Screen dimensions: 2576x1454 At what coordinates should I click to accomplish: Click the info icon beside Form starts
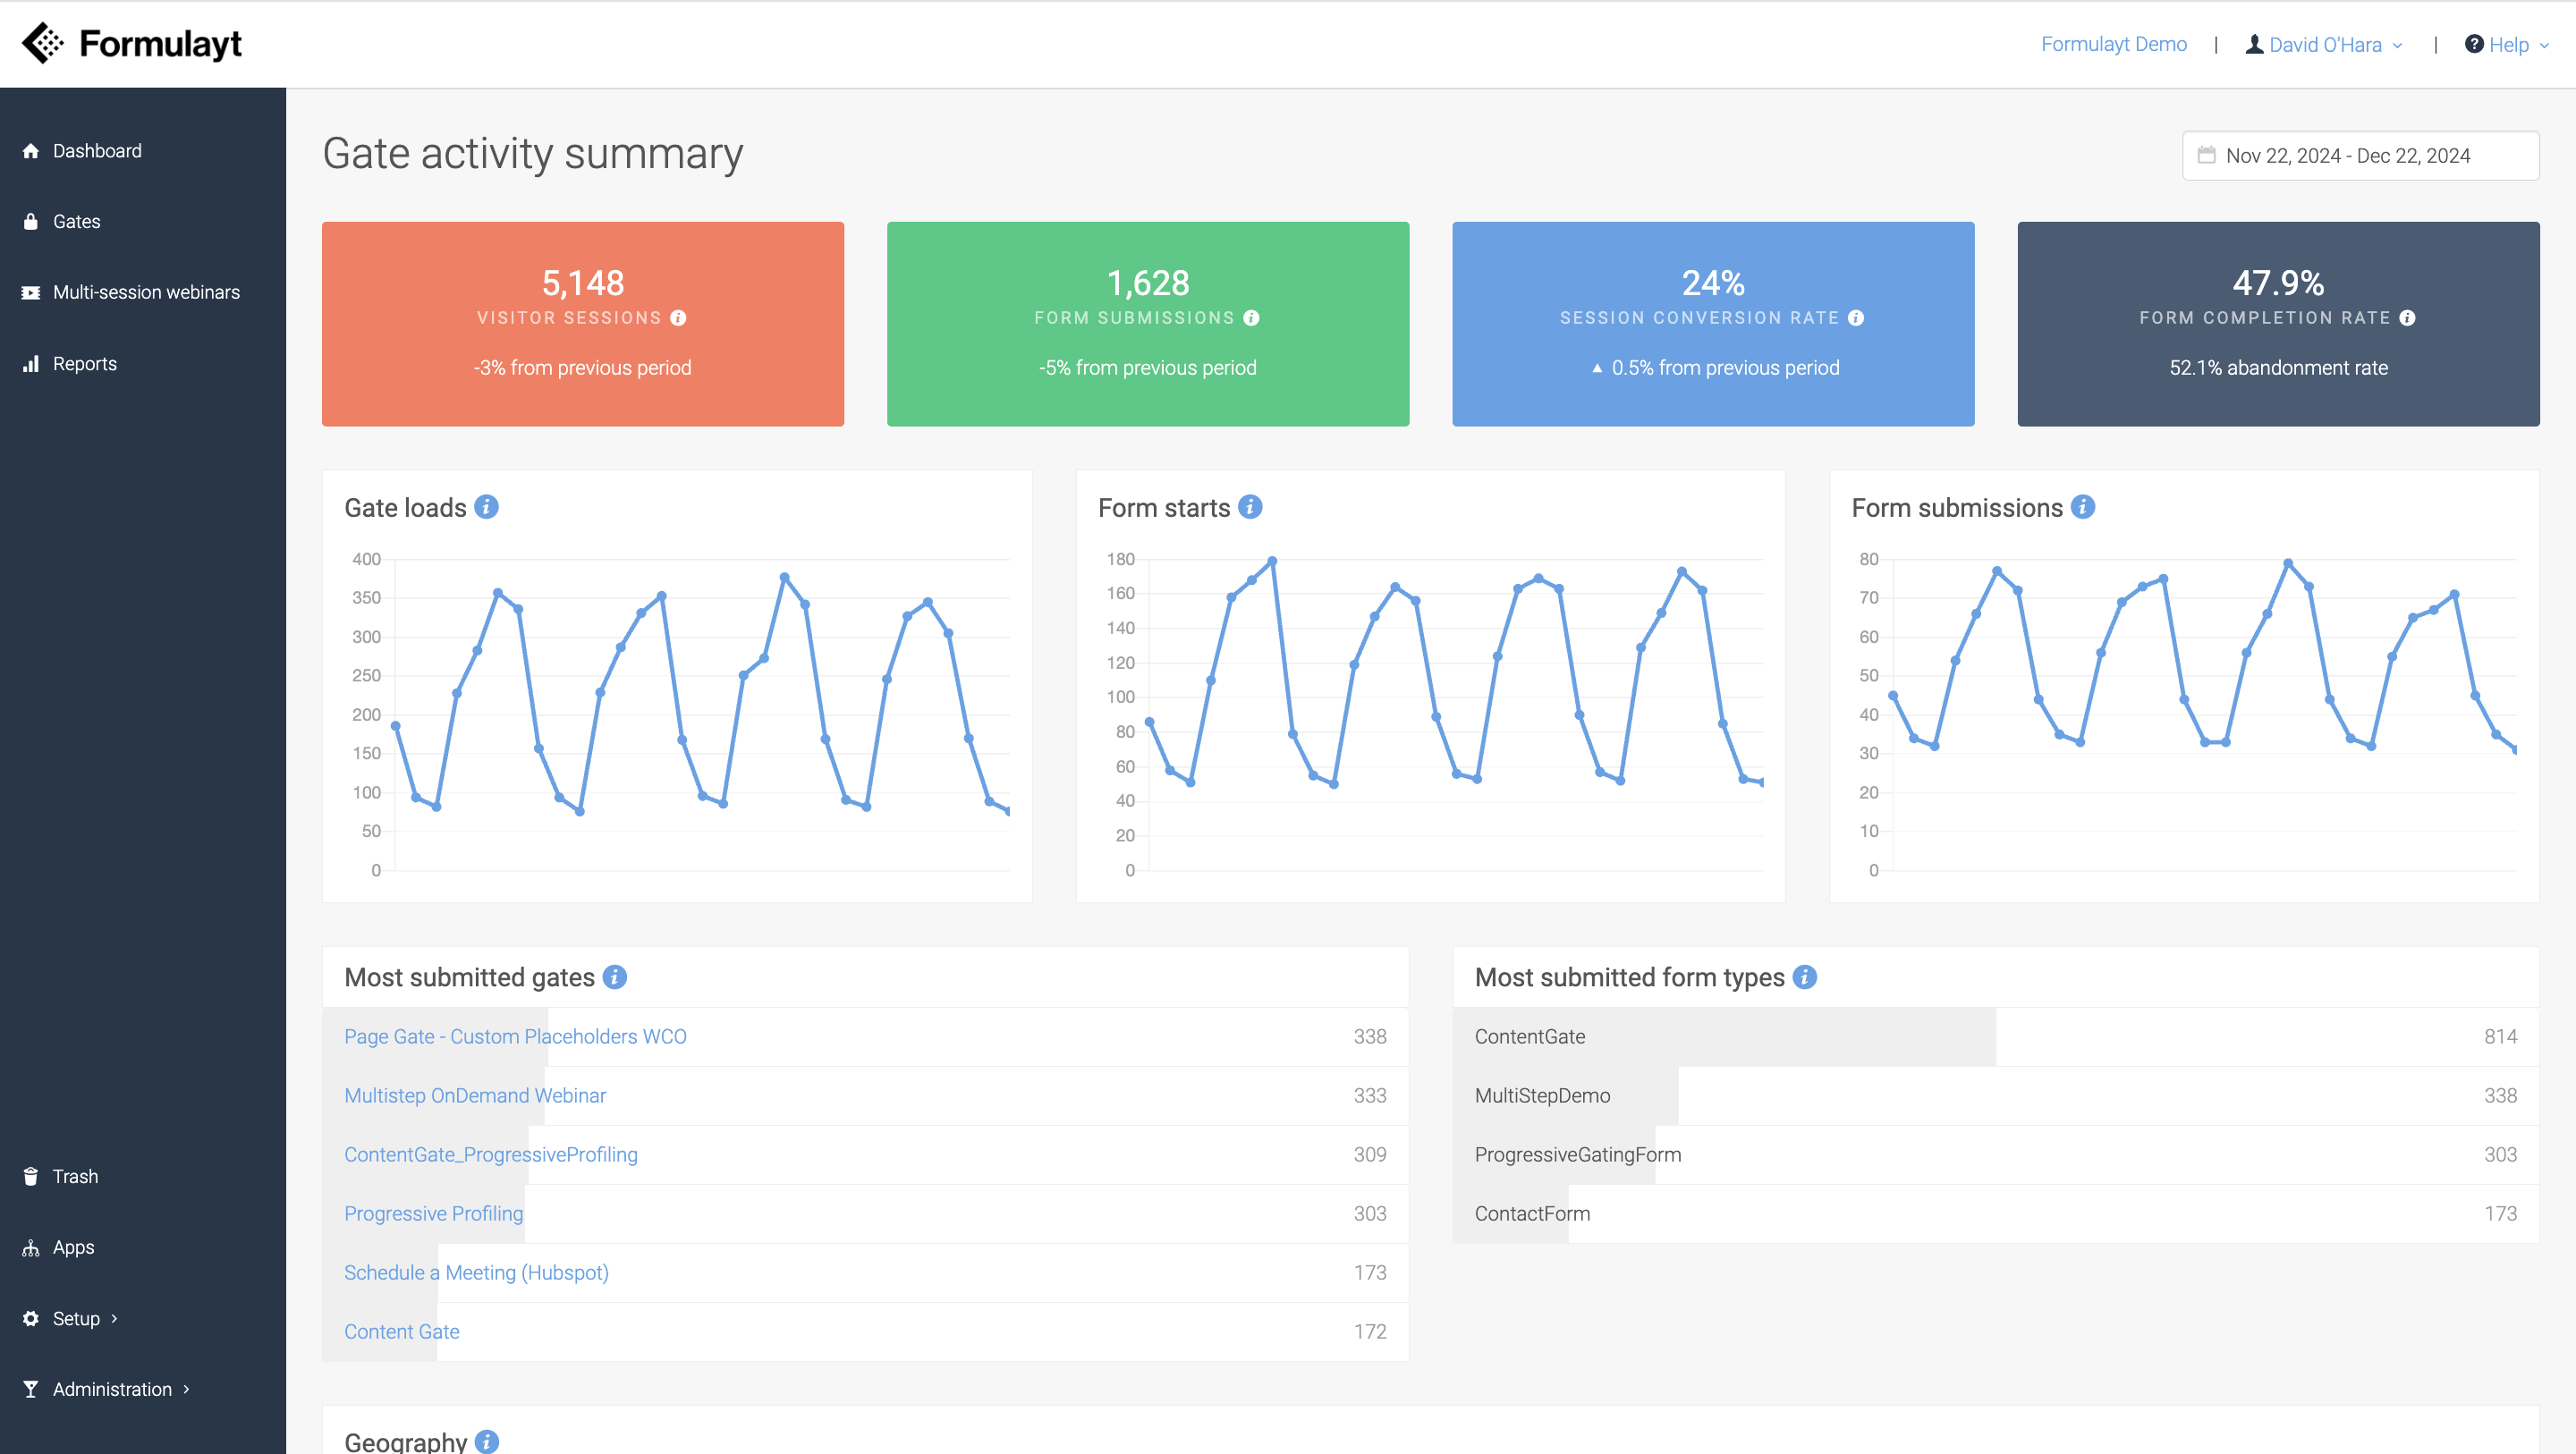pyautogui.click(x=1250, y=507)
